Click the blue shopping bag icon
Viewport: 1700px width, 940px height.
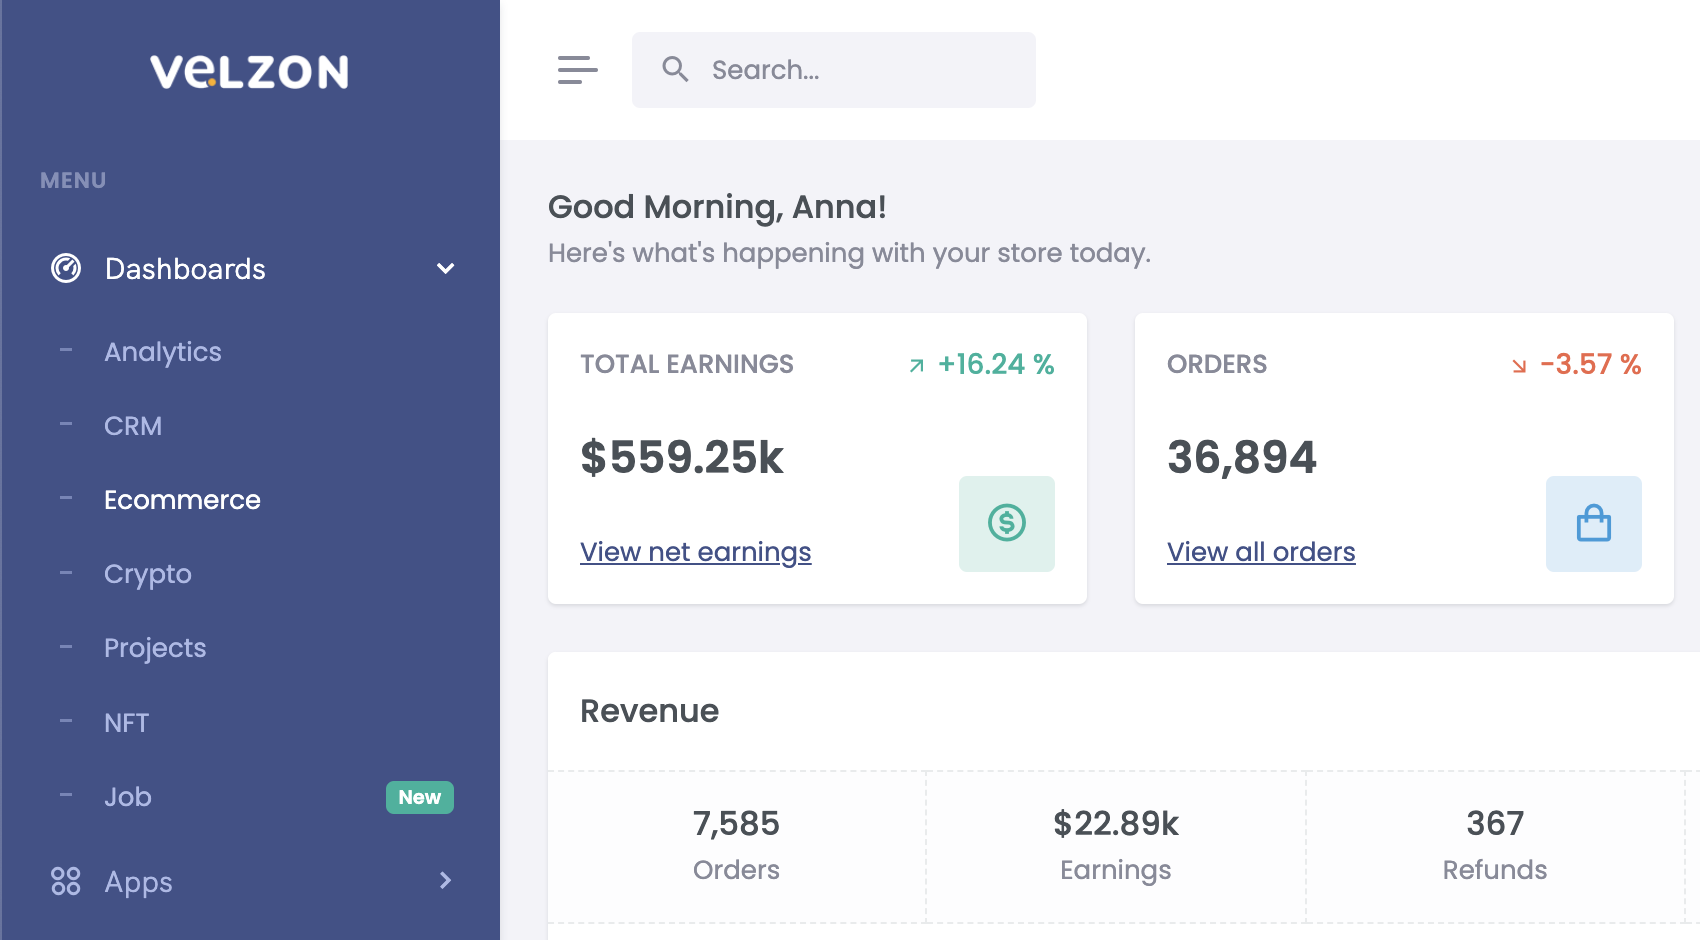point(1593,523)
